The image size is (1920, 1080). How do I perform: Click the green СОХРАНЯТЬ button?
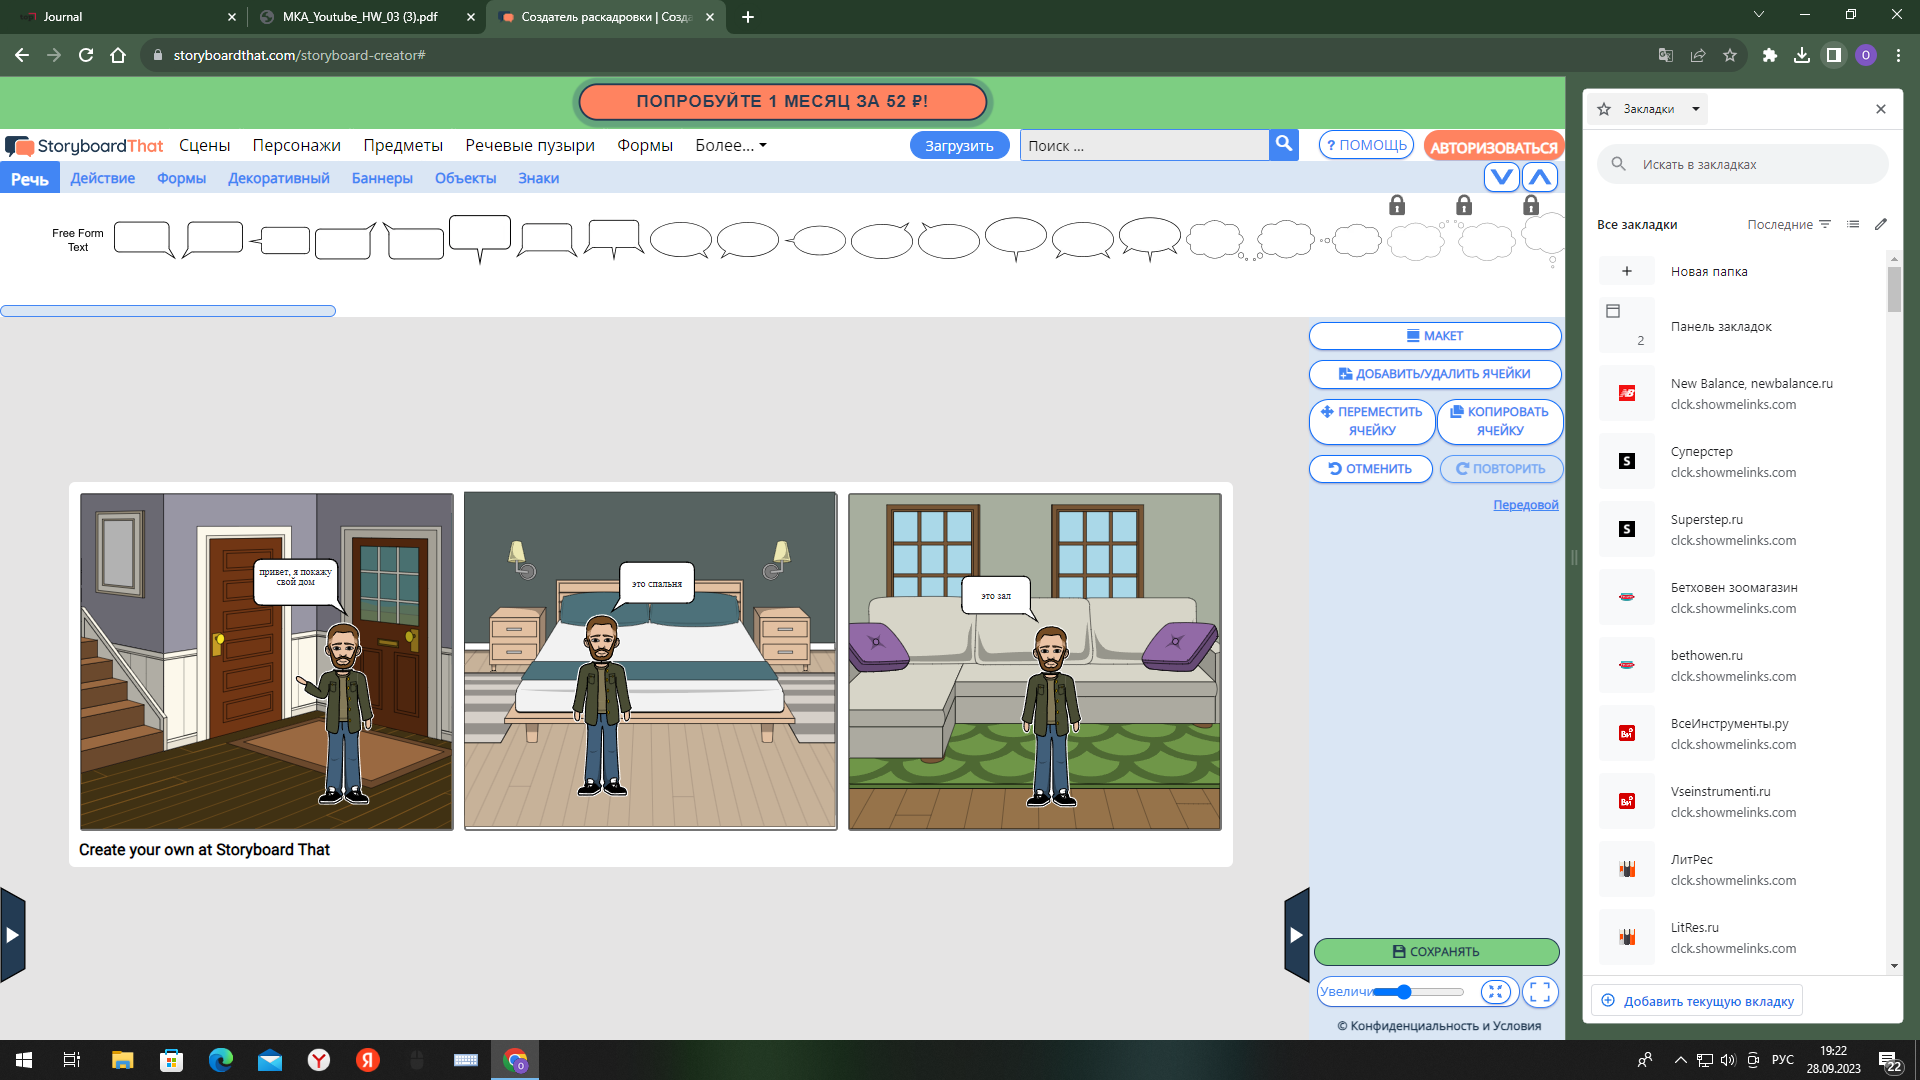coord(1436,951)
